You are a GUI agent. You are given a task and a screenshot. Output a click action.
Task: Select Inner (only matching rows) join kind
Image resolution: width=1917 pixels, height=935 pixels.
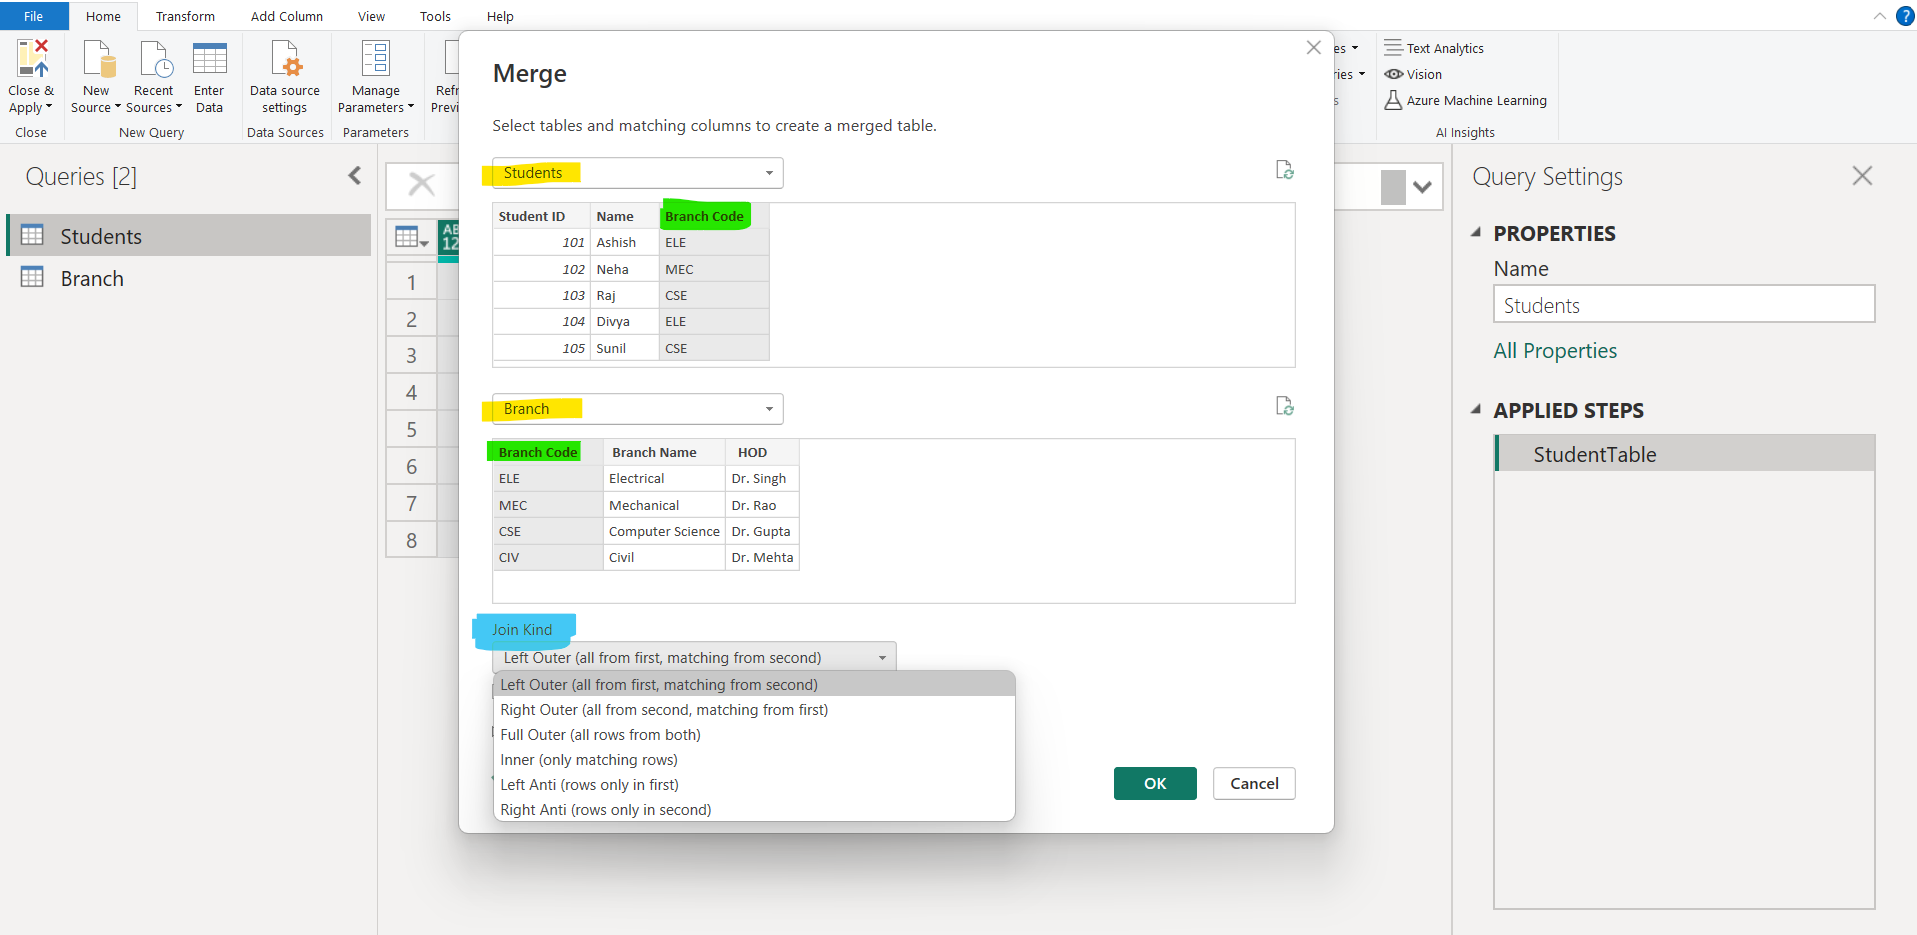click(588, 760)
